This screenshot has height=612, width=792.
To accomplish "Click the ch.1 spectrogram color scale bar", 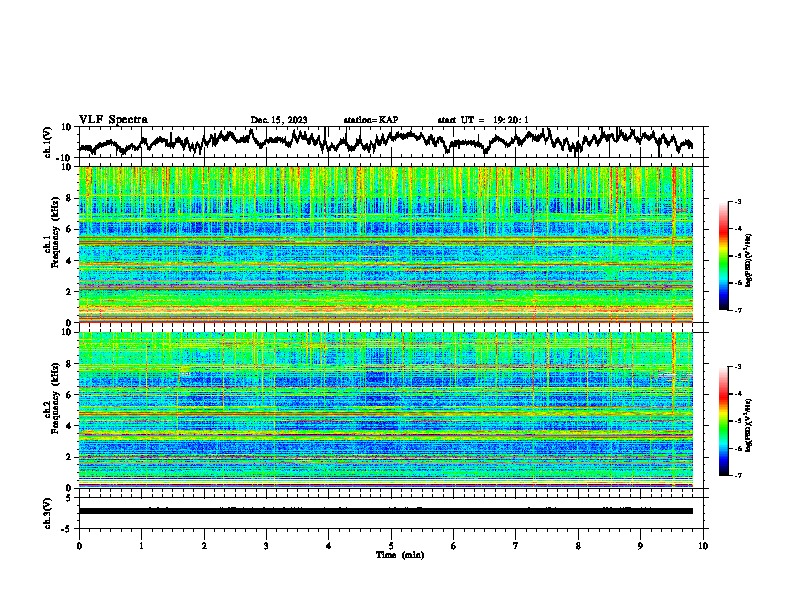I will (723, 255).
